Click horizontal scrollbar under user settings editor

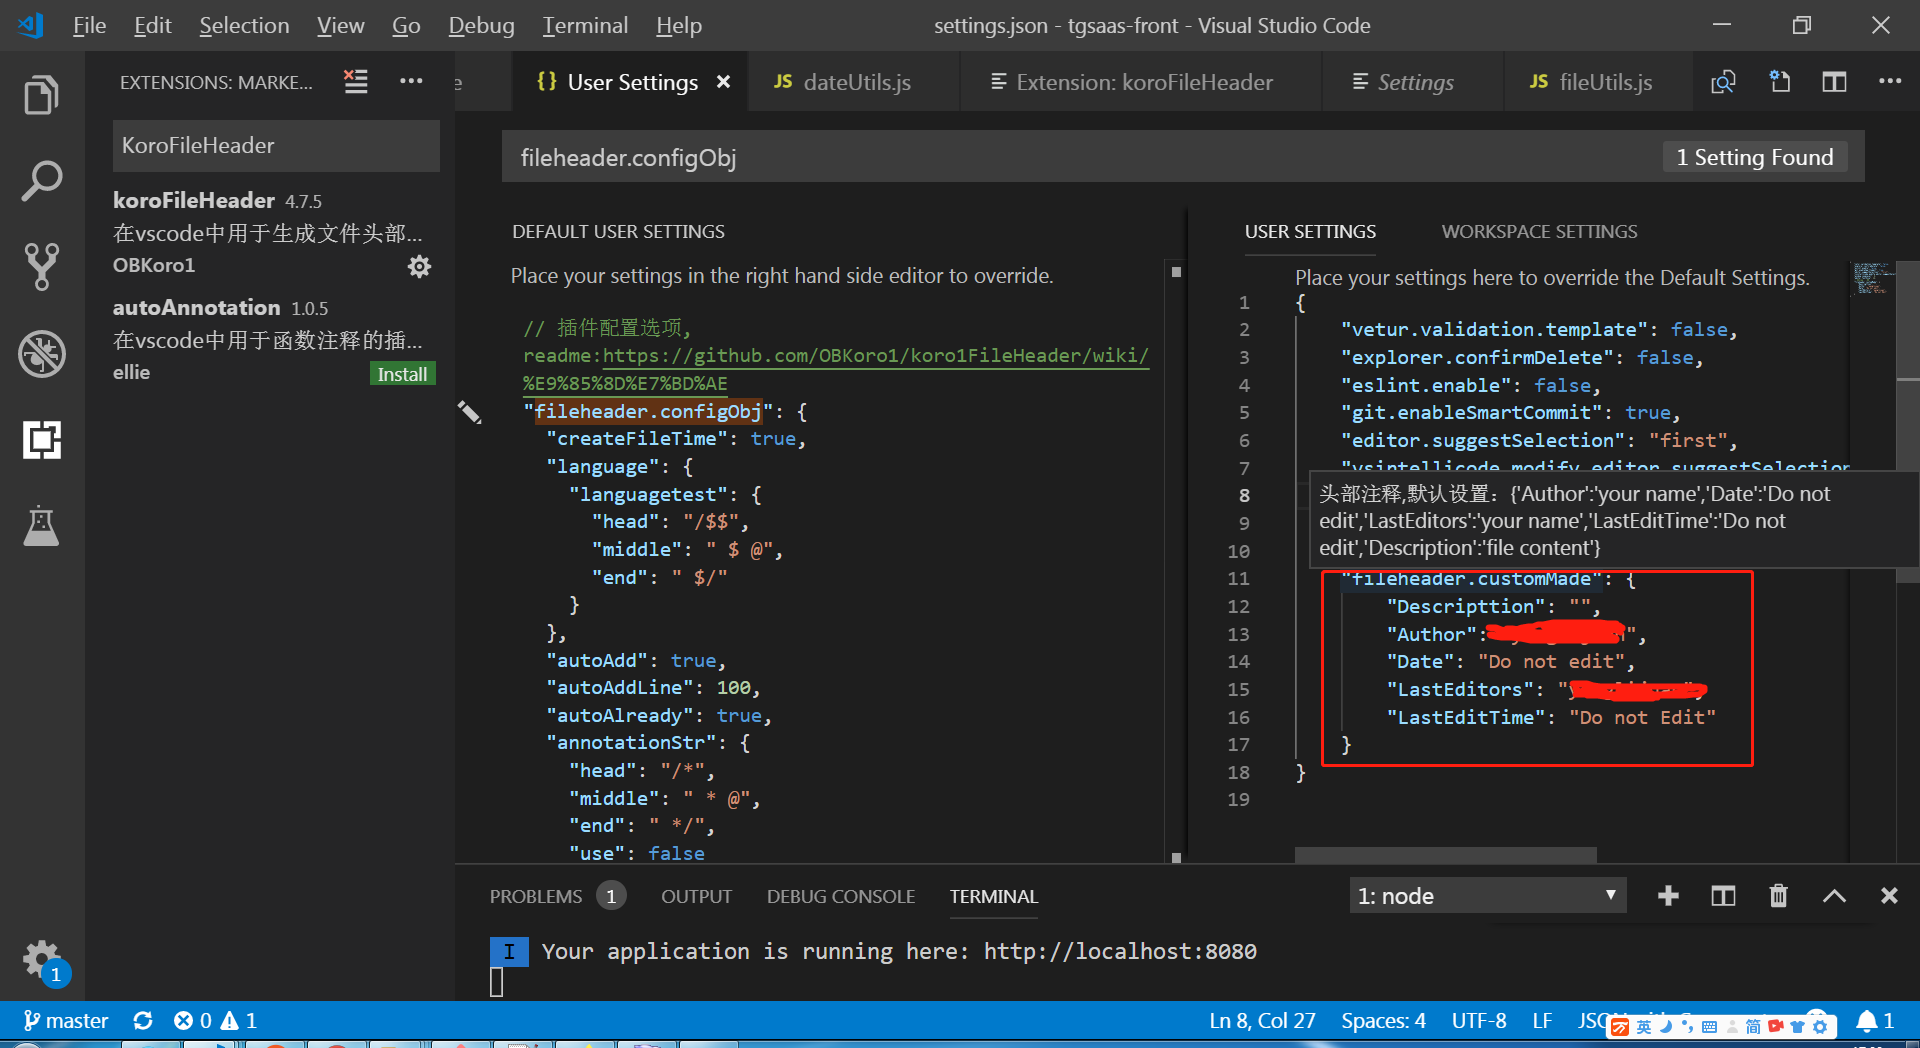tap(1445, 855)
